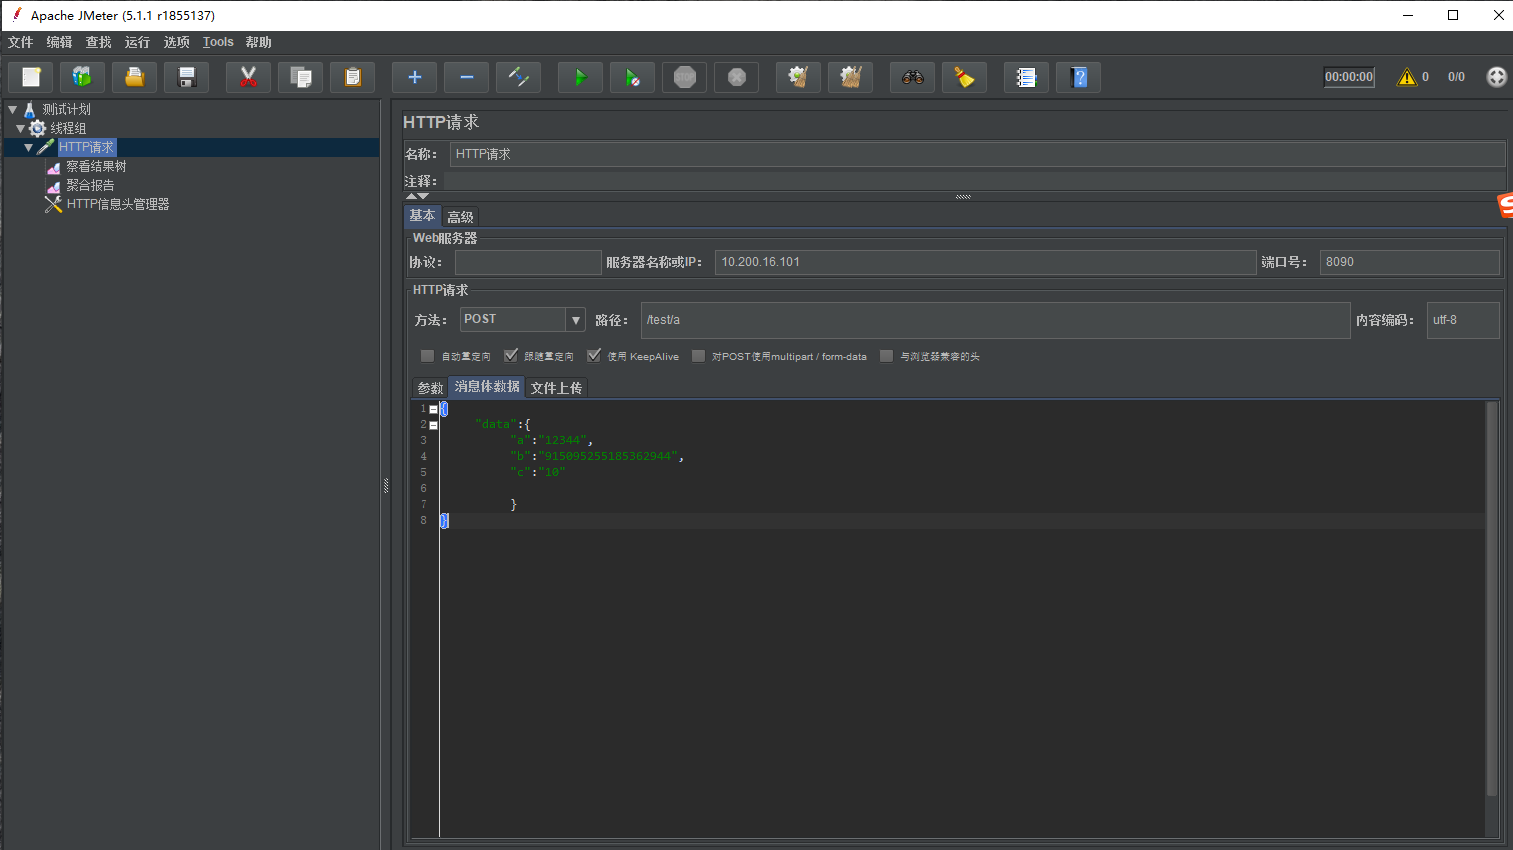The height and width of the screenshot is (850, 1513).
Task: Collapse all nodes with the minus icon
Action: [466, 77]
